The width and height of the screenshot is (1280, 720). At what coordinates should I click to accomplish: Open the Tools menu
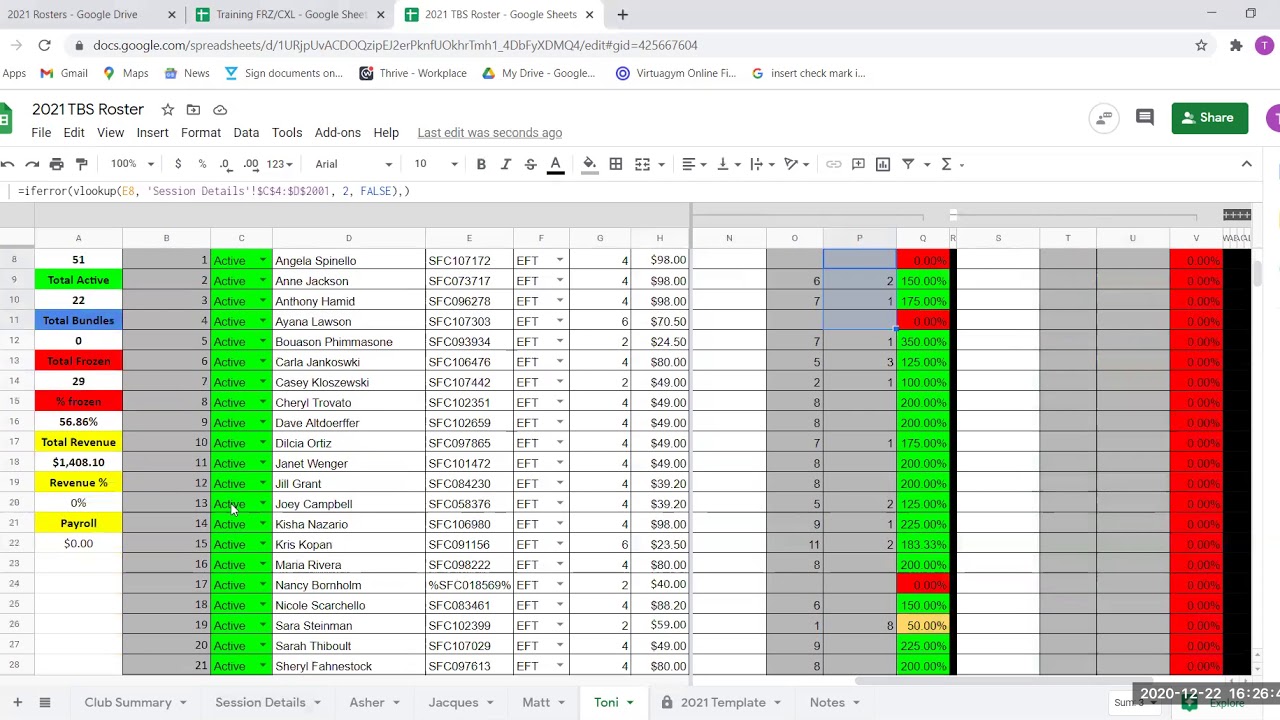point(287,133)
